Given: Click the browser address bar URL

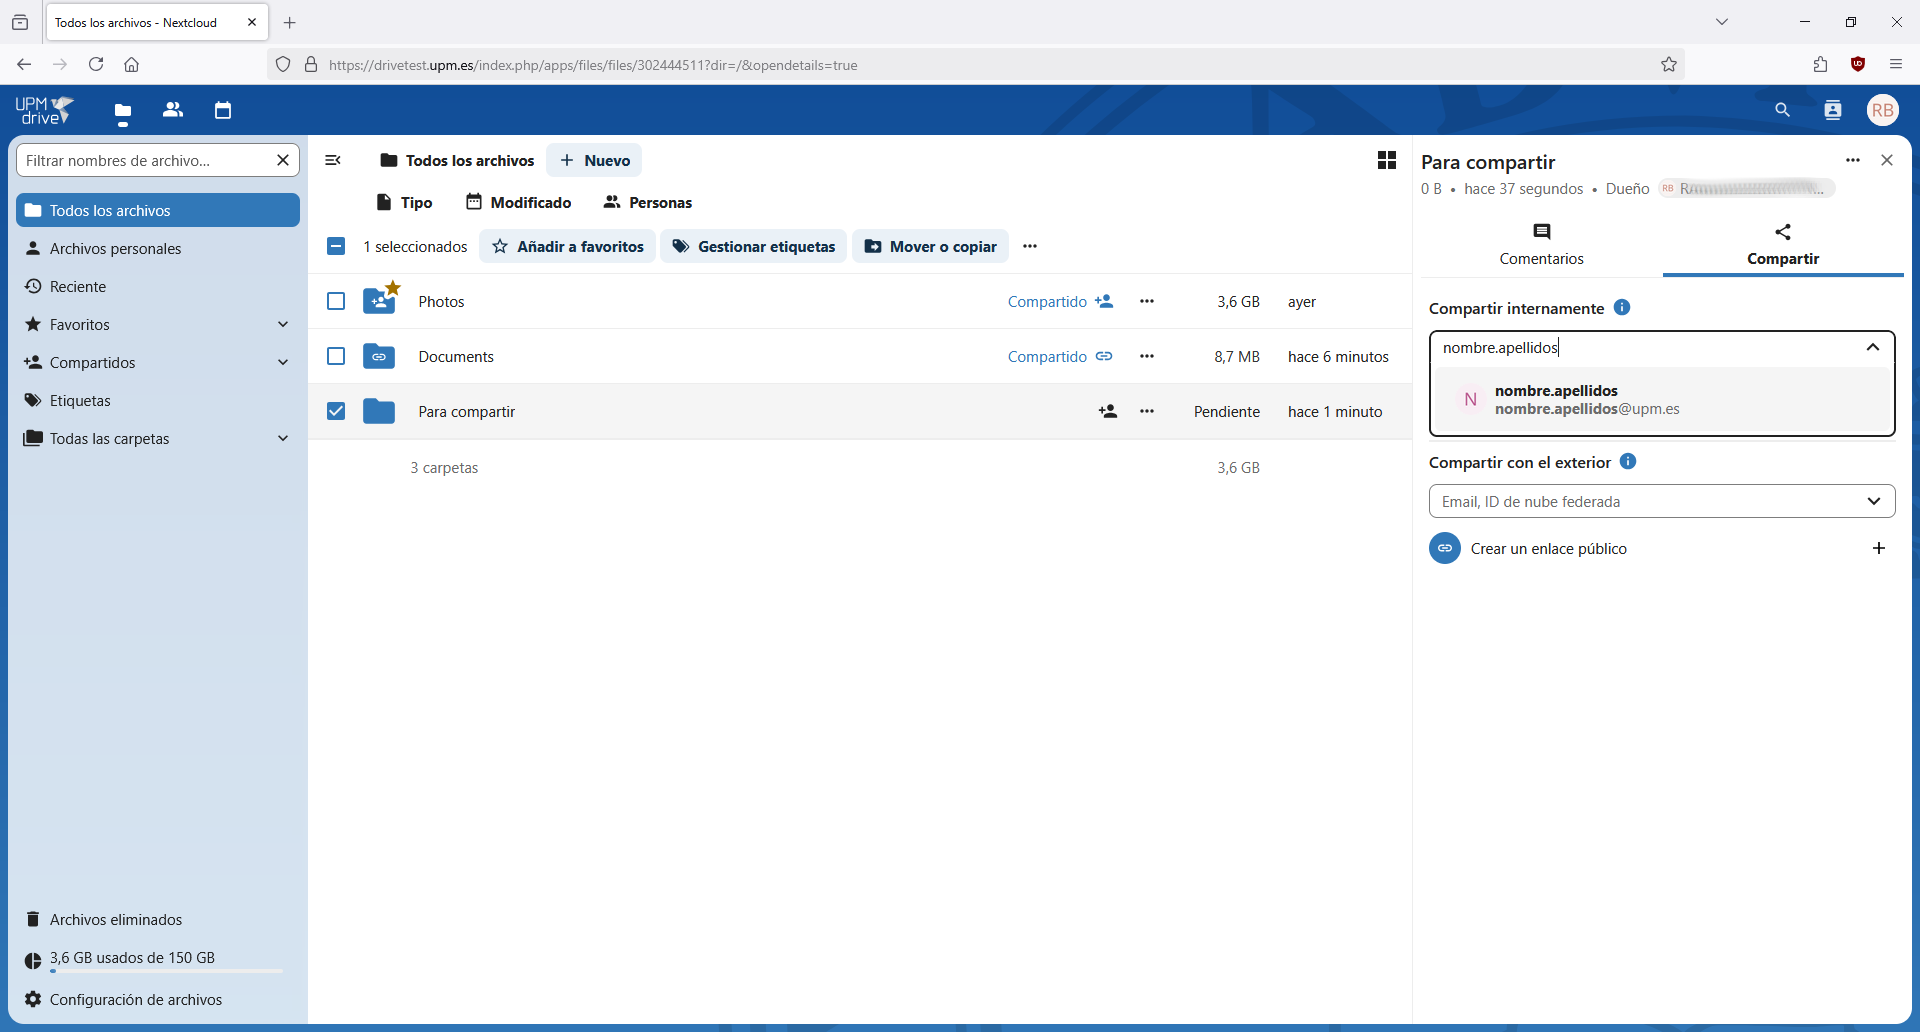Looking at the screenshot, I should pos(593,65).
